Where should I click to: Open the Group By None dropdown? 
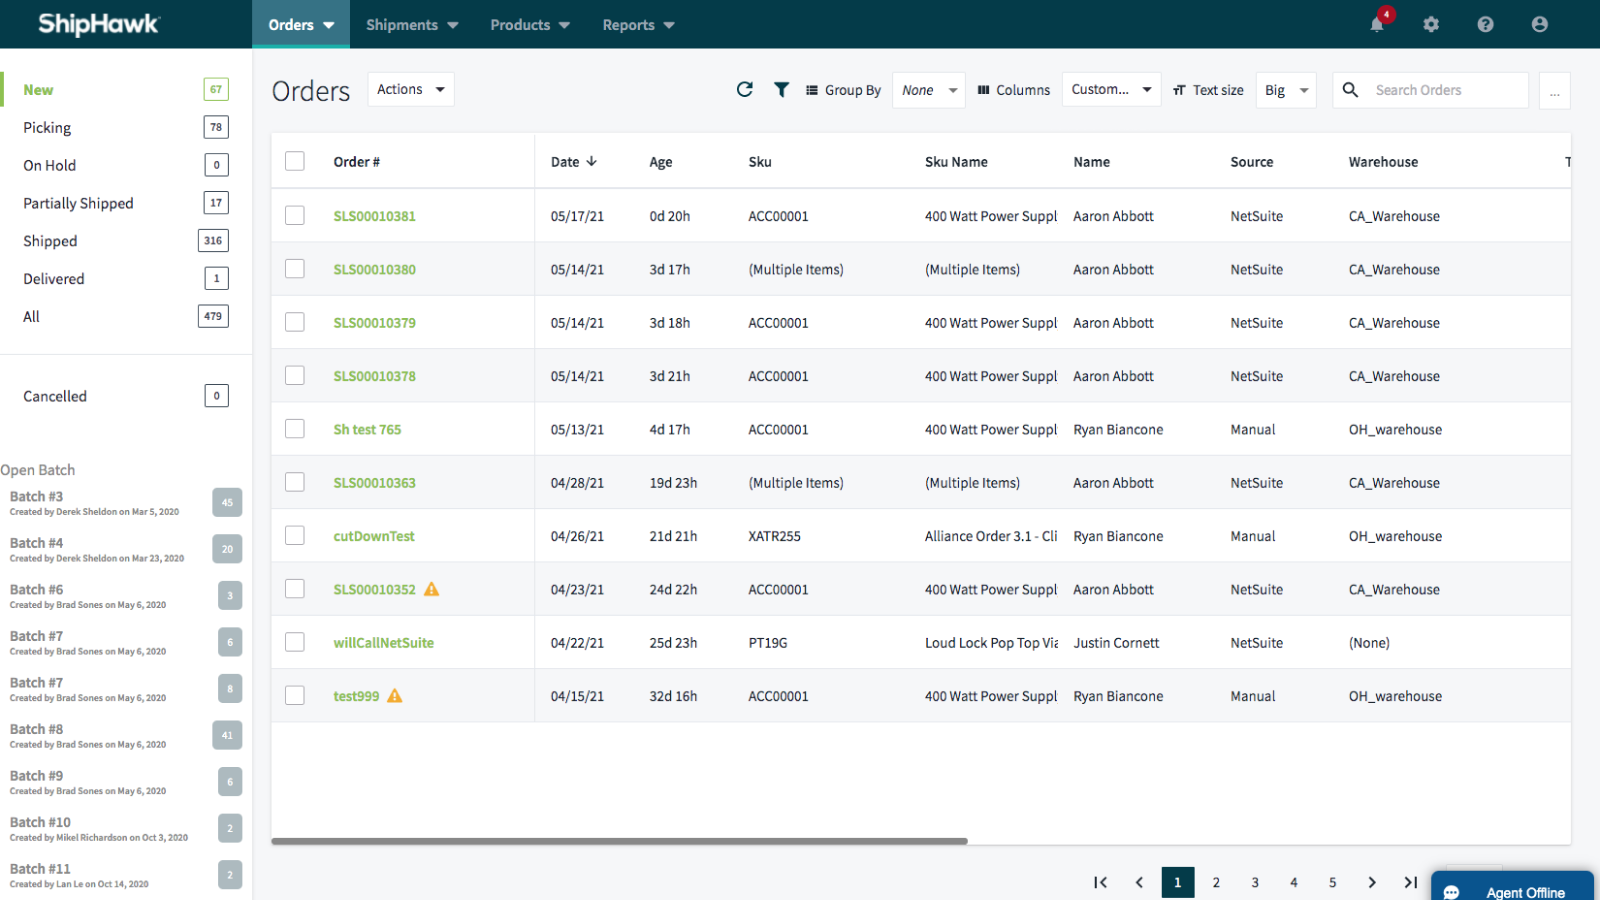coord(928,90)
